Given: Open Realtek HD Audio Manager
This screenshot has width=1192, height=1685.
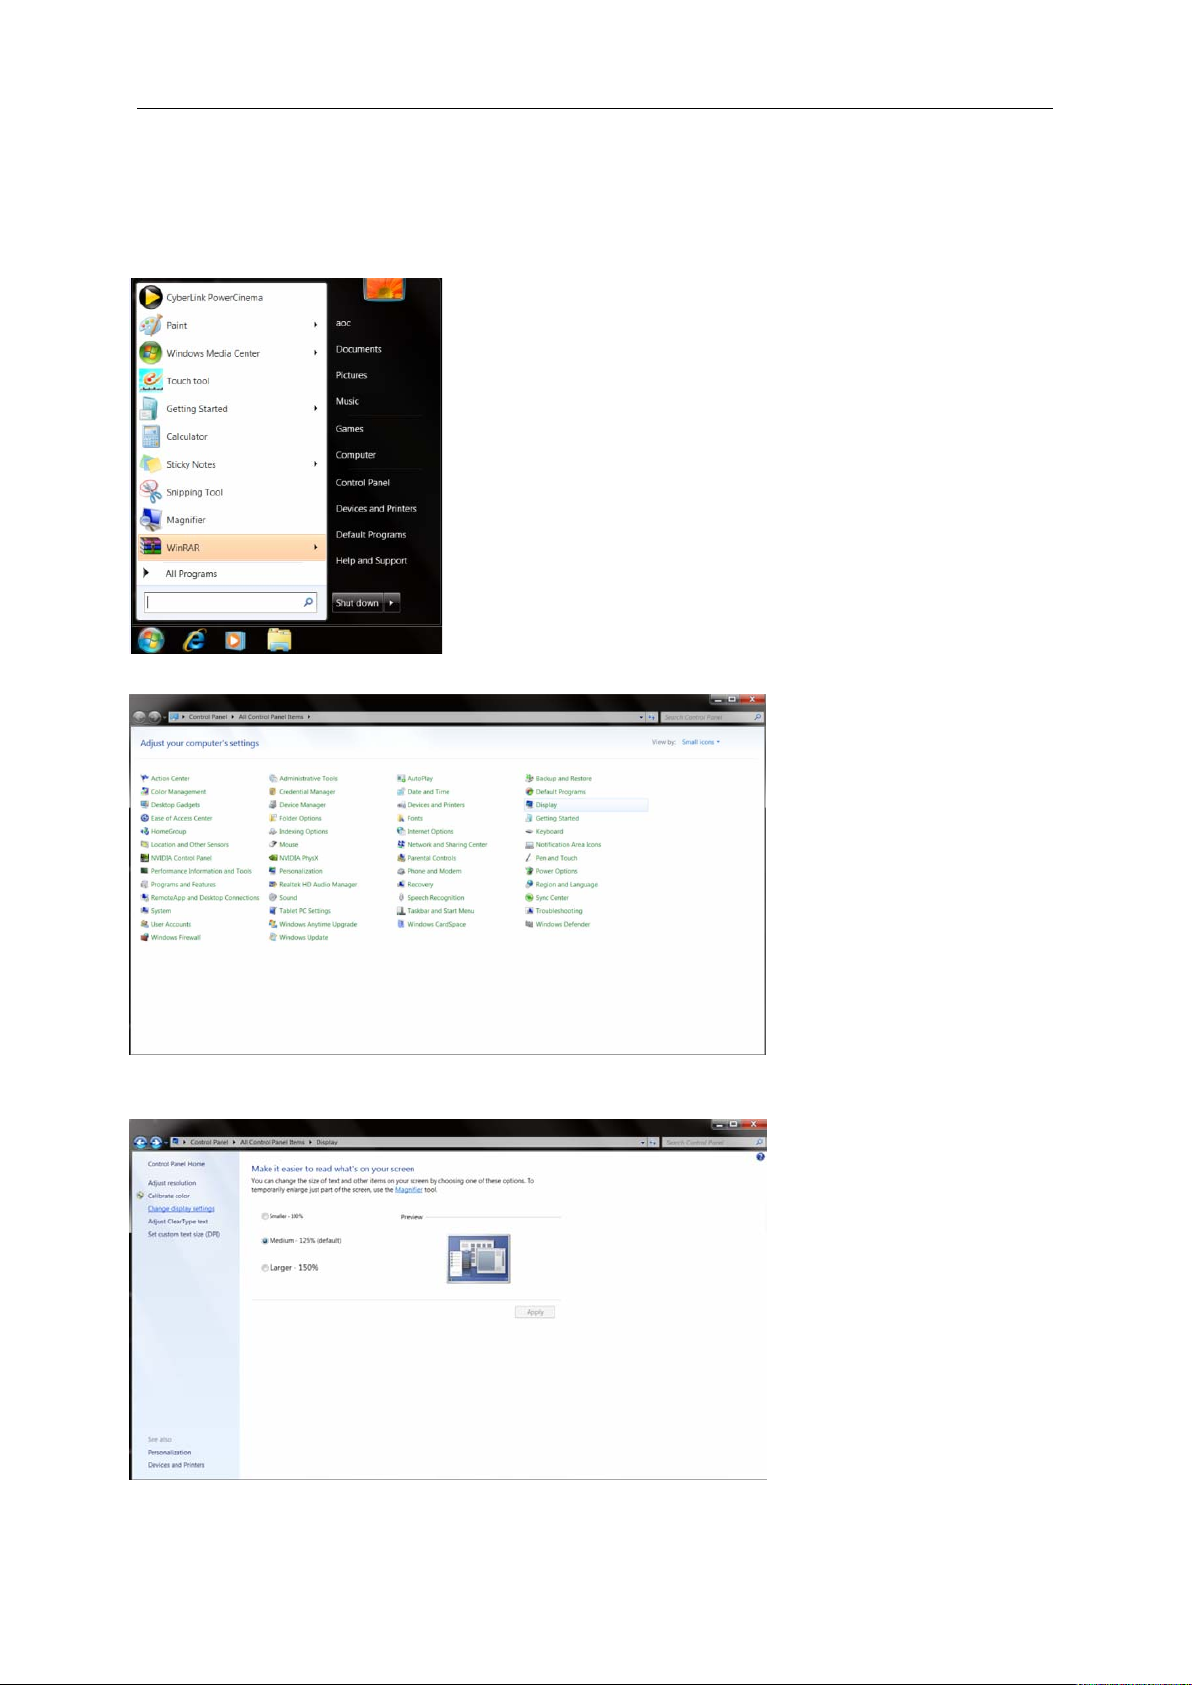Looking at the screenshot, I should (313, 885).
